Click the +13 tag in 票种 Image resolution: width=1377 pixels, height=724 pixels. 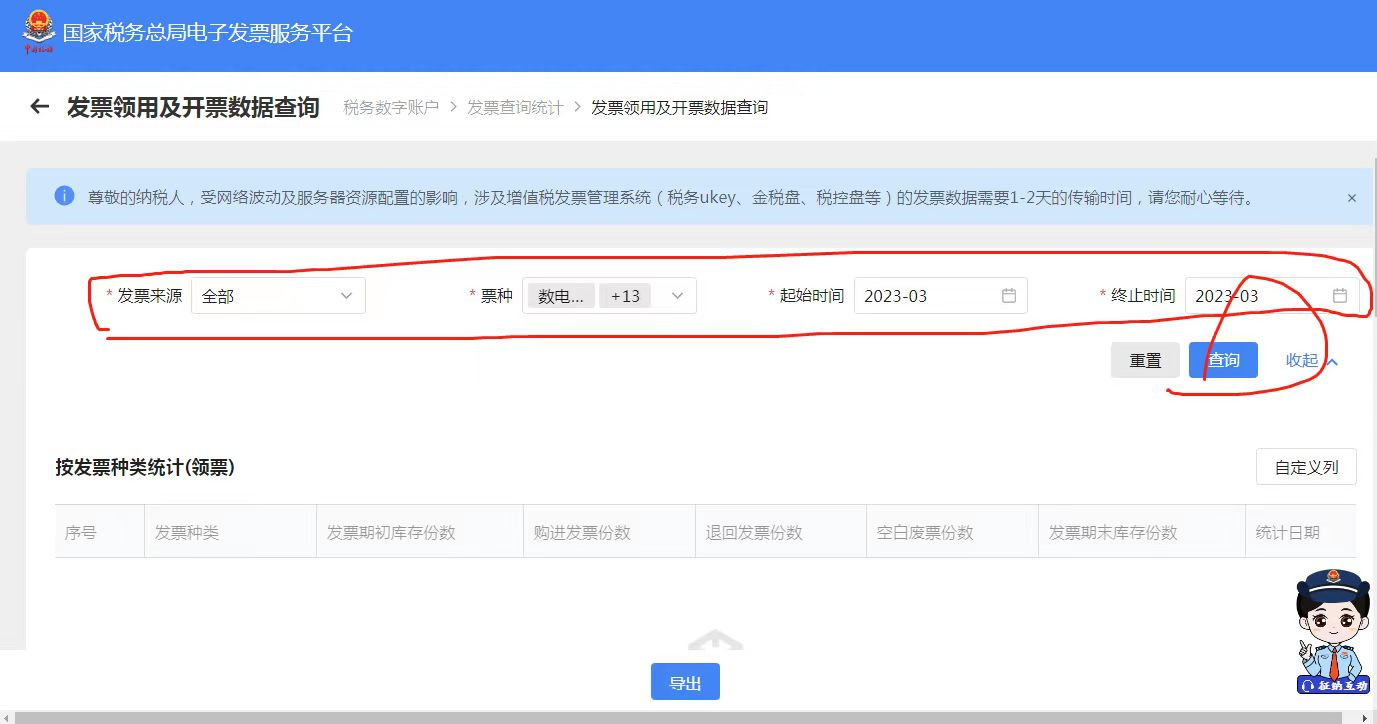(x=625, y=296)
